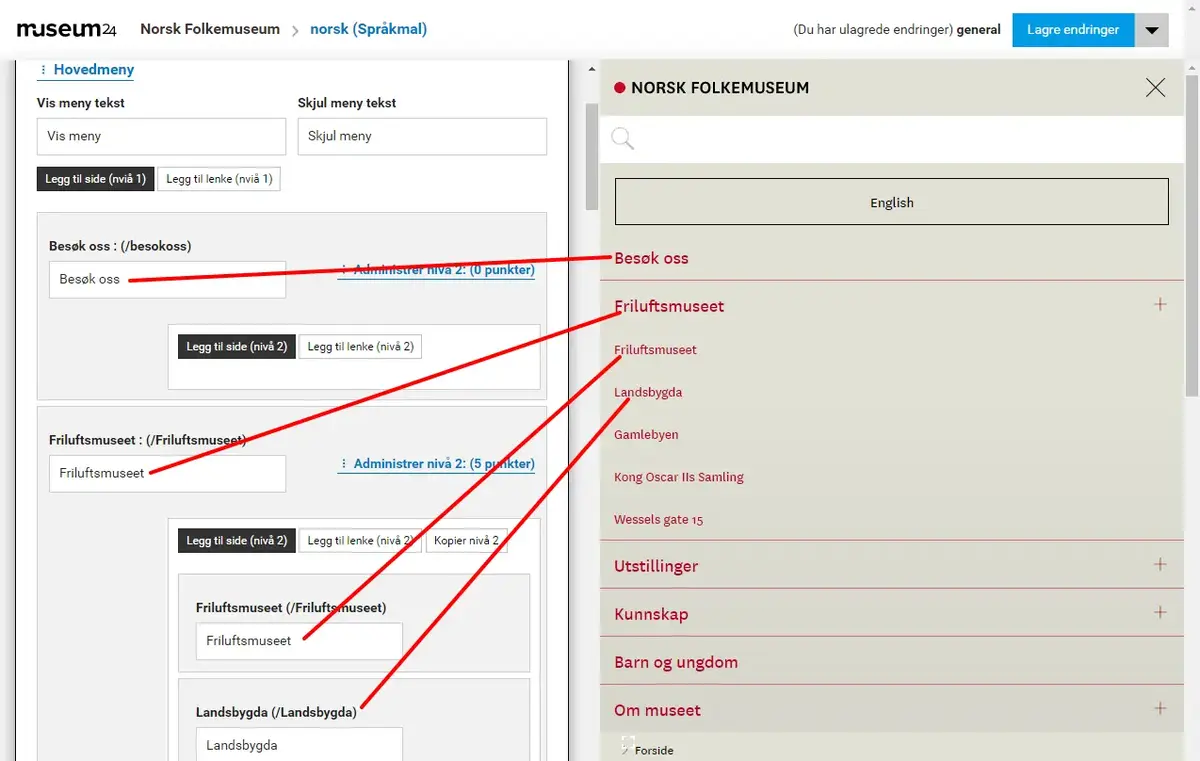Open Kunnskap menu entry
Viewport: 1200px width, 761px height.
(651, 614)
